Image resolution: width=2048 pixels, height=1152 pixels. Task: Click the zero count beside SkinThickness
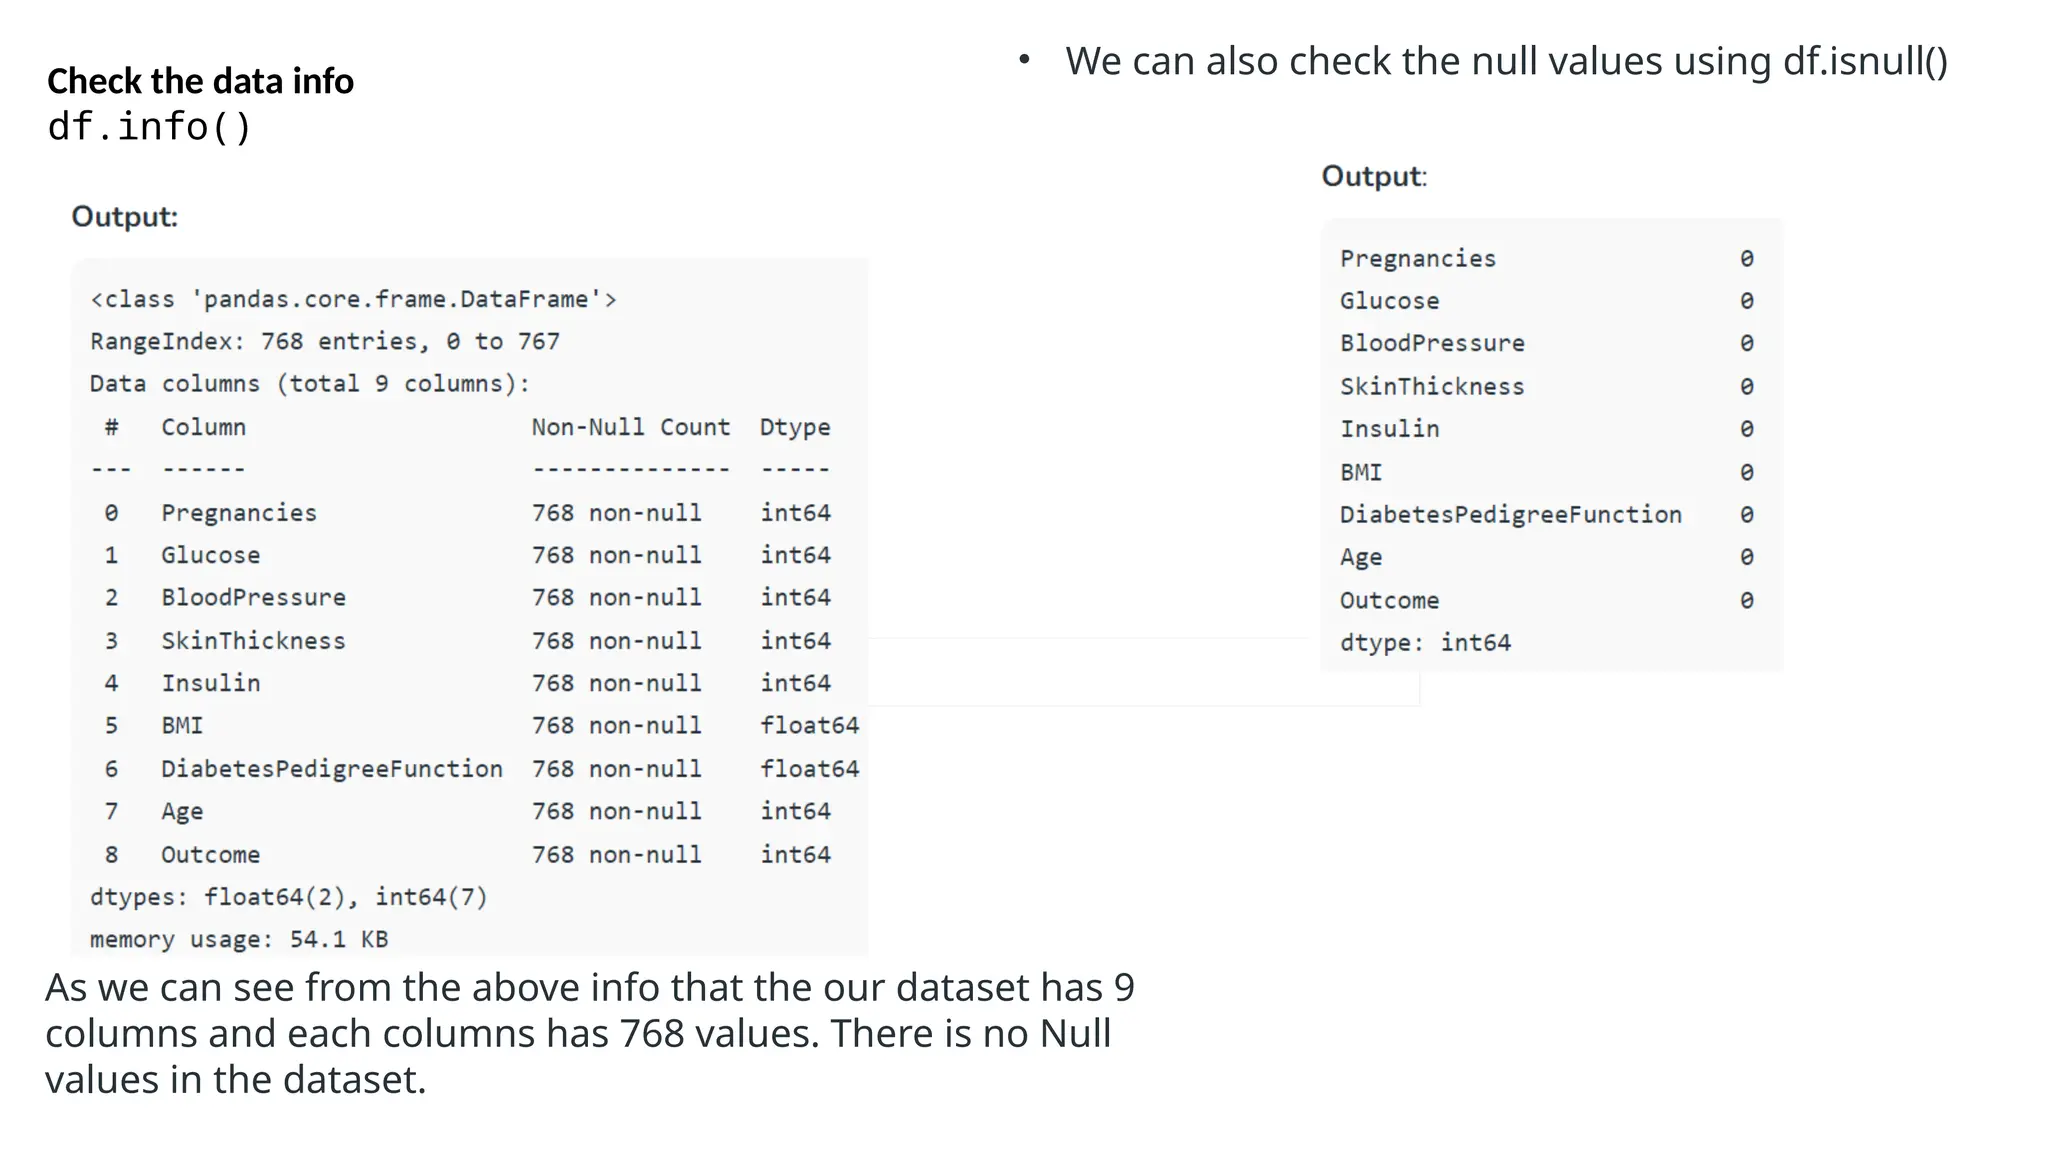(x=1746, y=387)
